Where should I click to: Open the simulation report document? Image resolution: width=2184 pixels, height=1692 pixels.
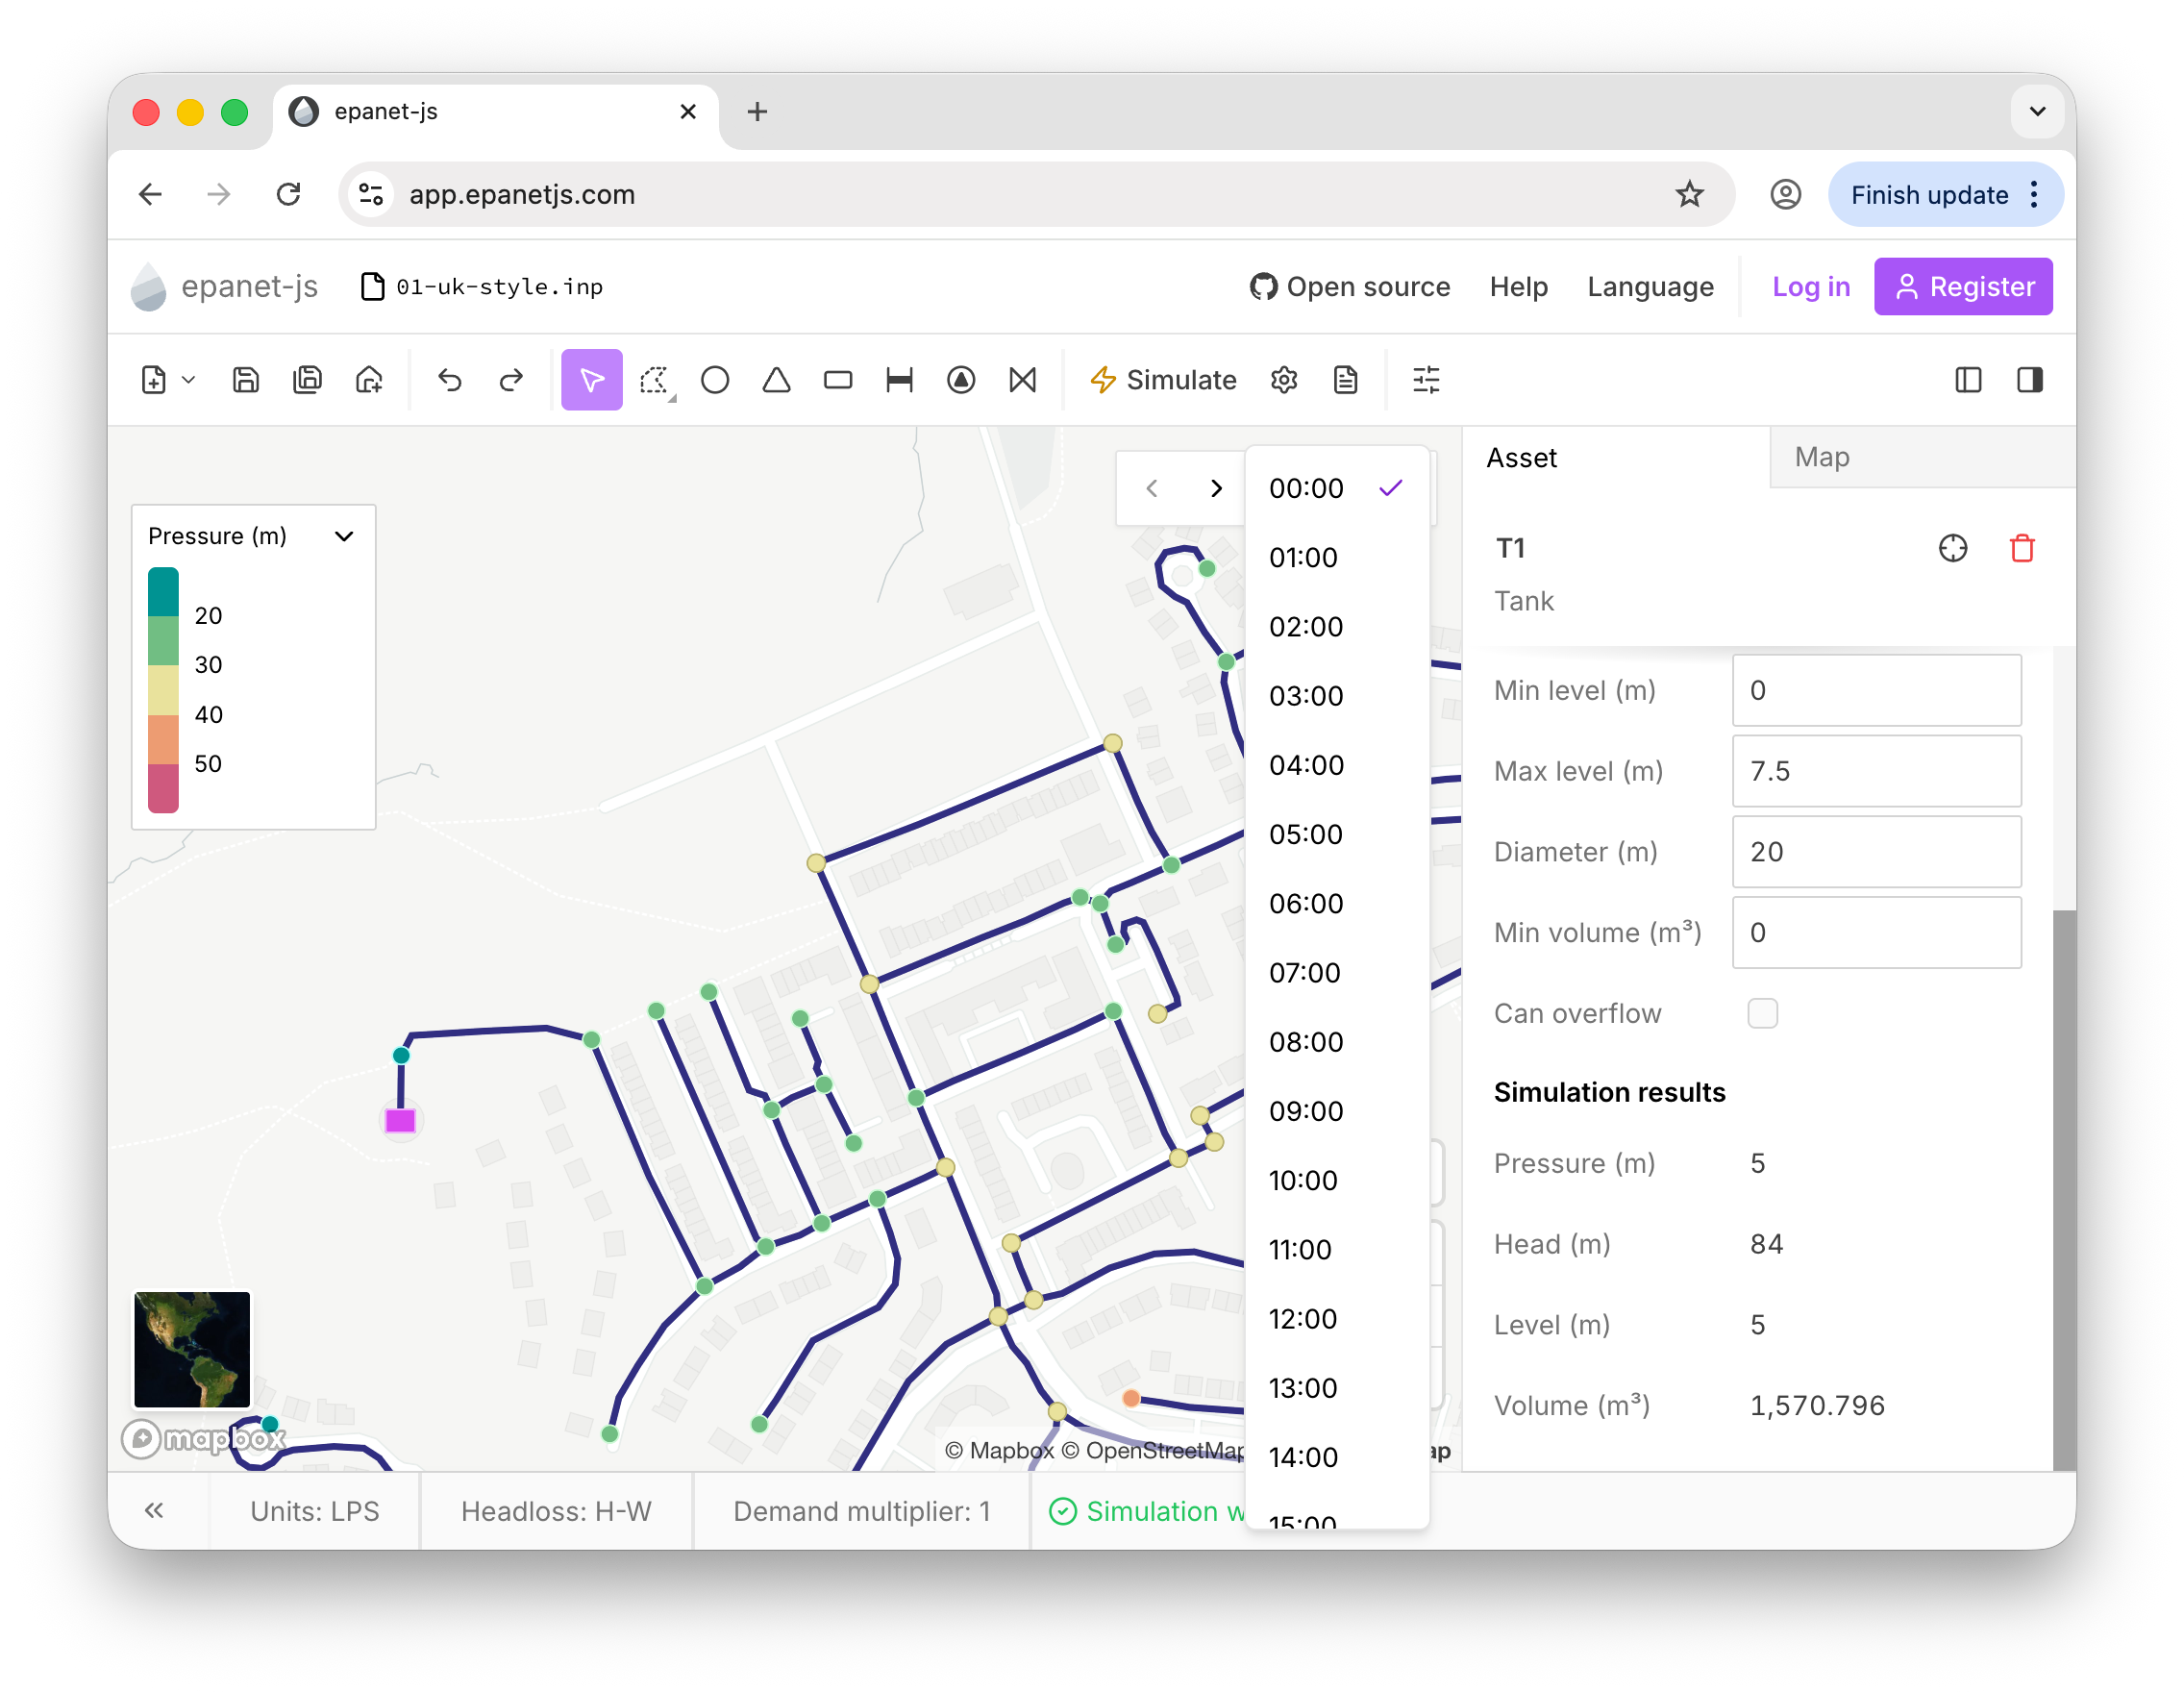pos(1346,380)
